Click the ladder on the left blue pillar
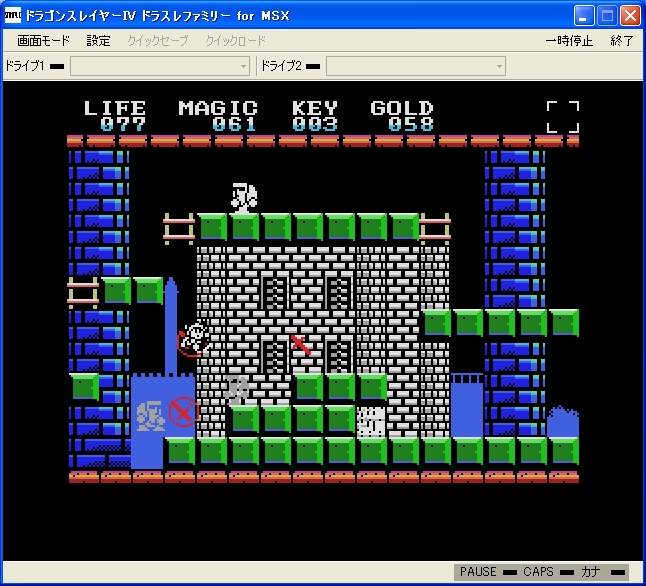Screen dimensions: 646x586 point(83,293)
